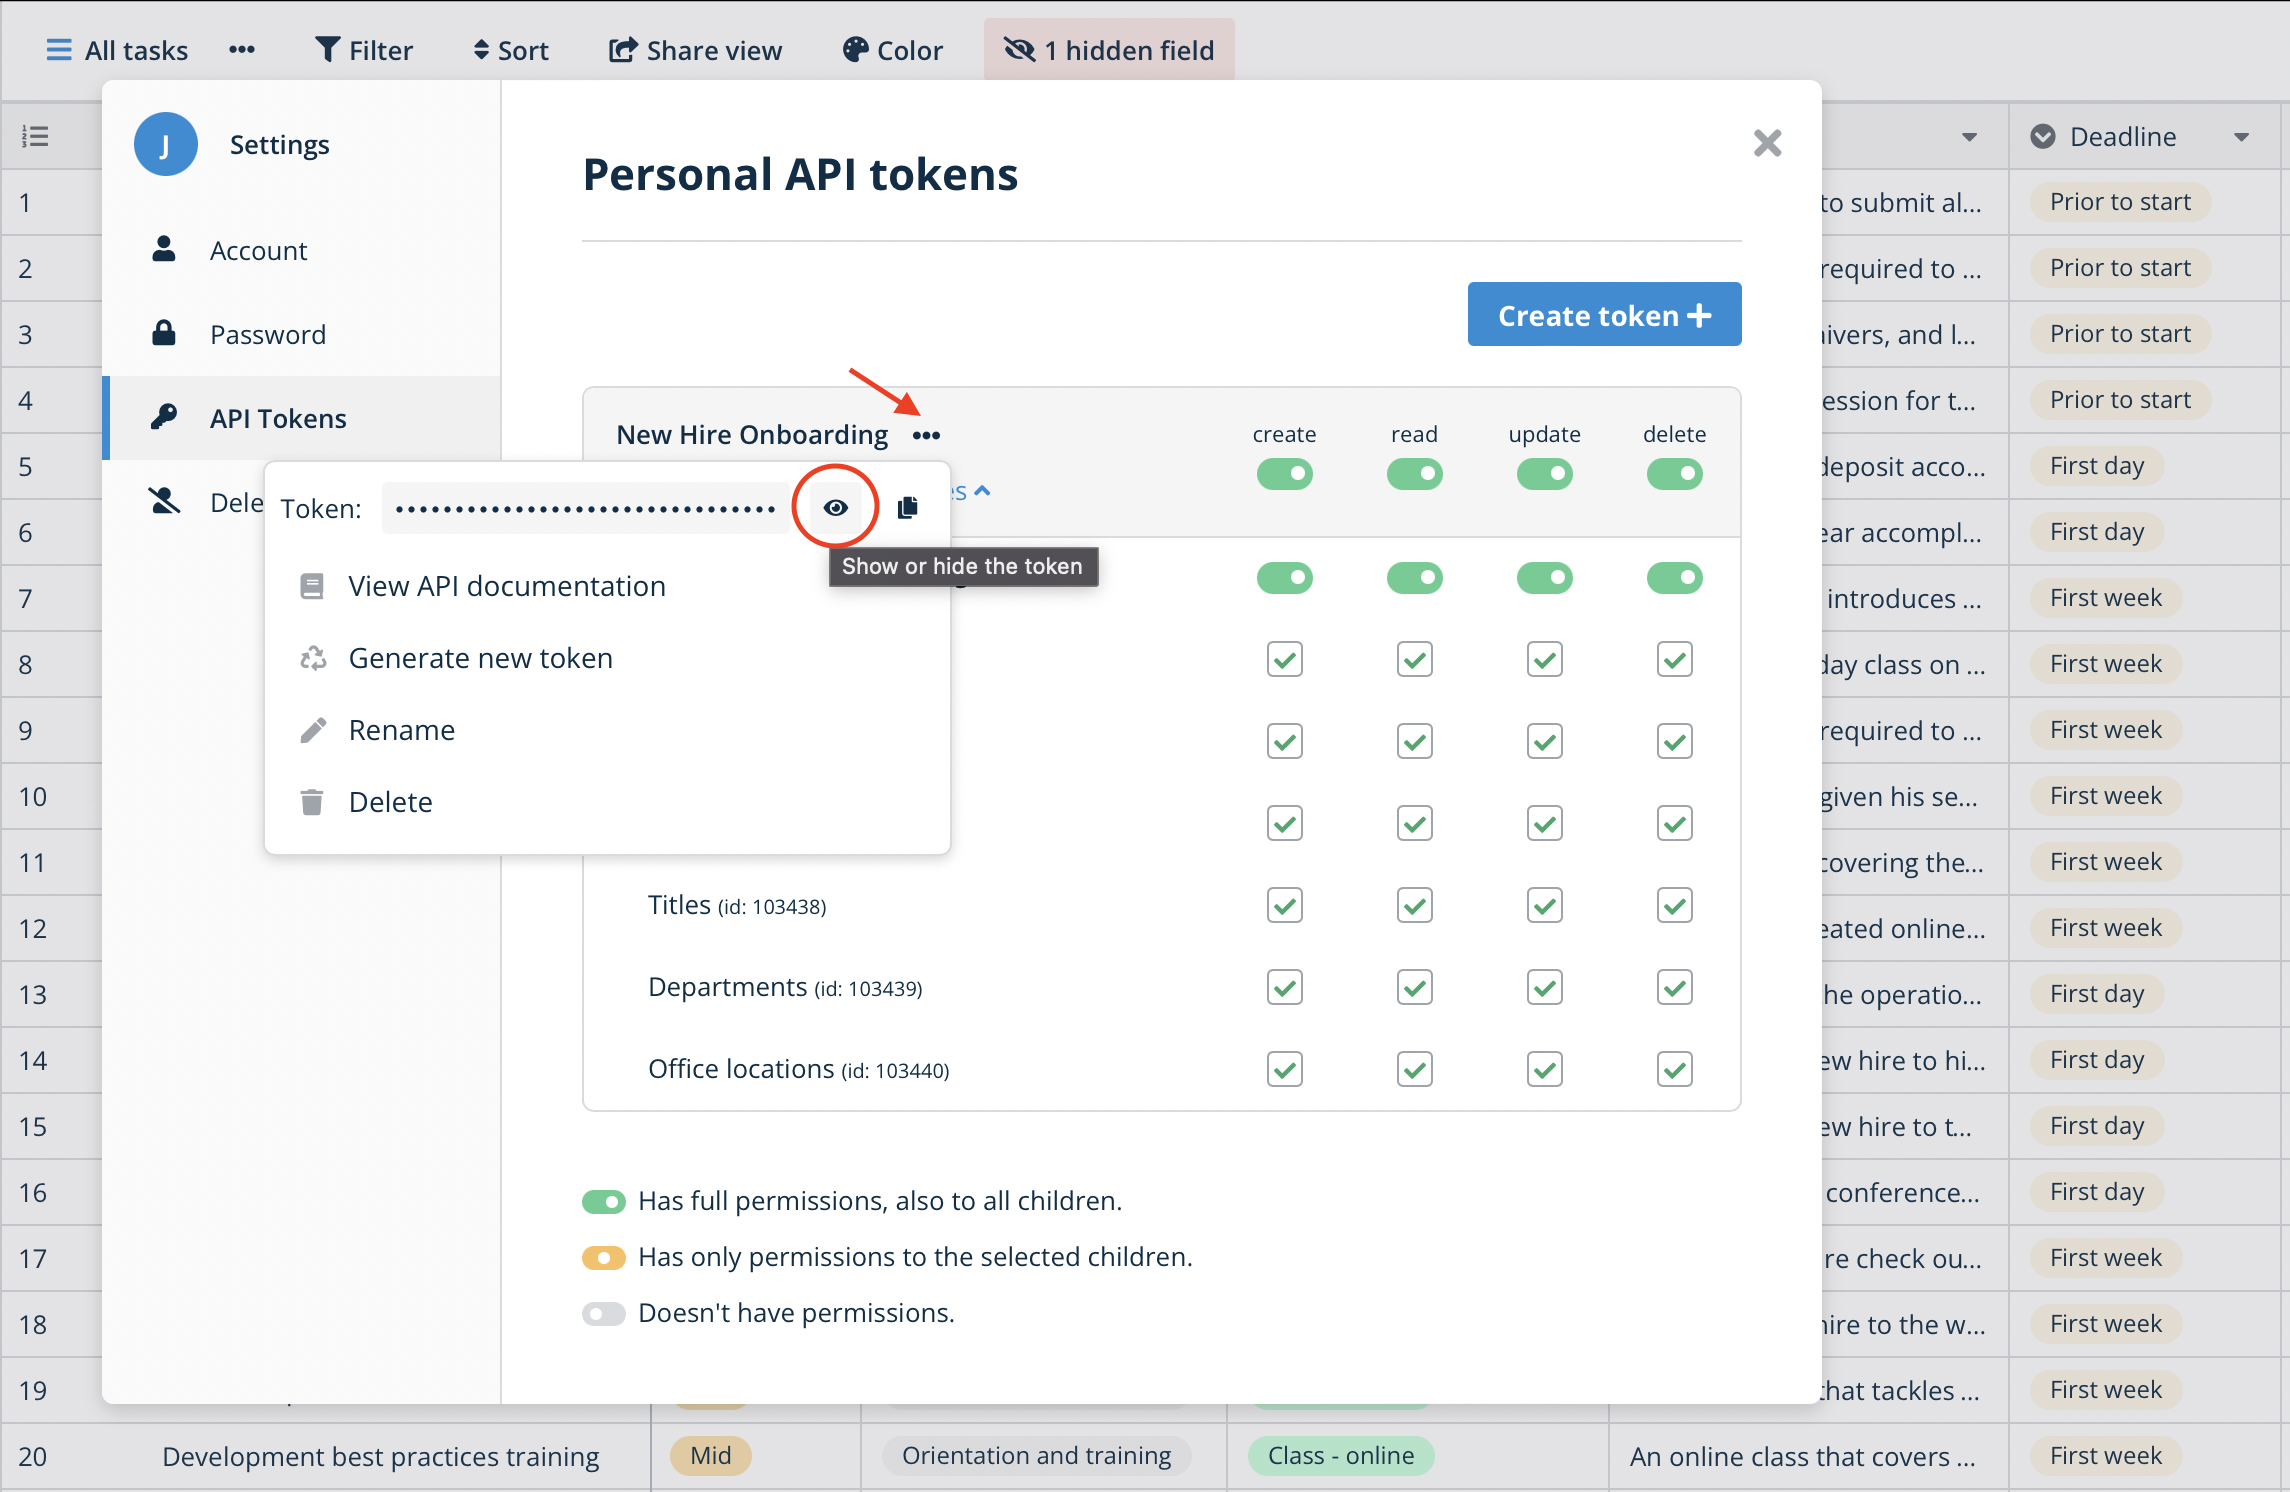This screenshot has height=1492, width=2290.
Task: Open the Sort options
Action: [x=511, y=50]
